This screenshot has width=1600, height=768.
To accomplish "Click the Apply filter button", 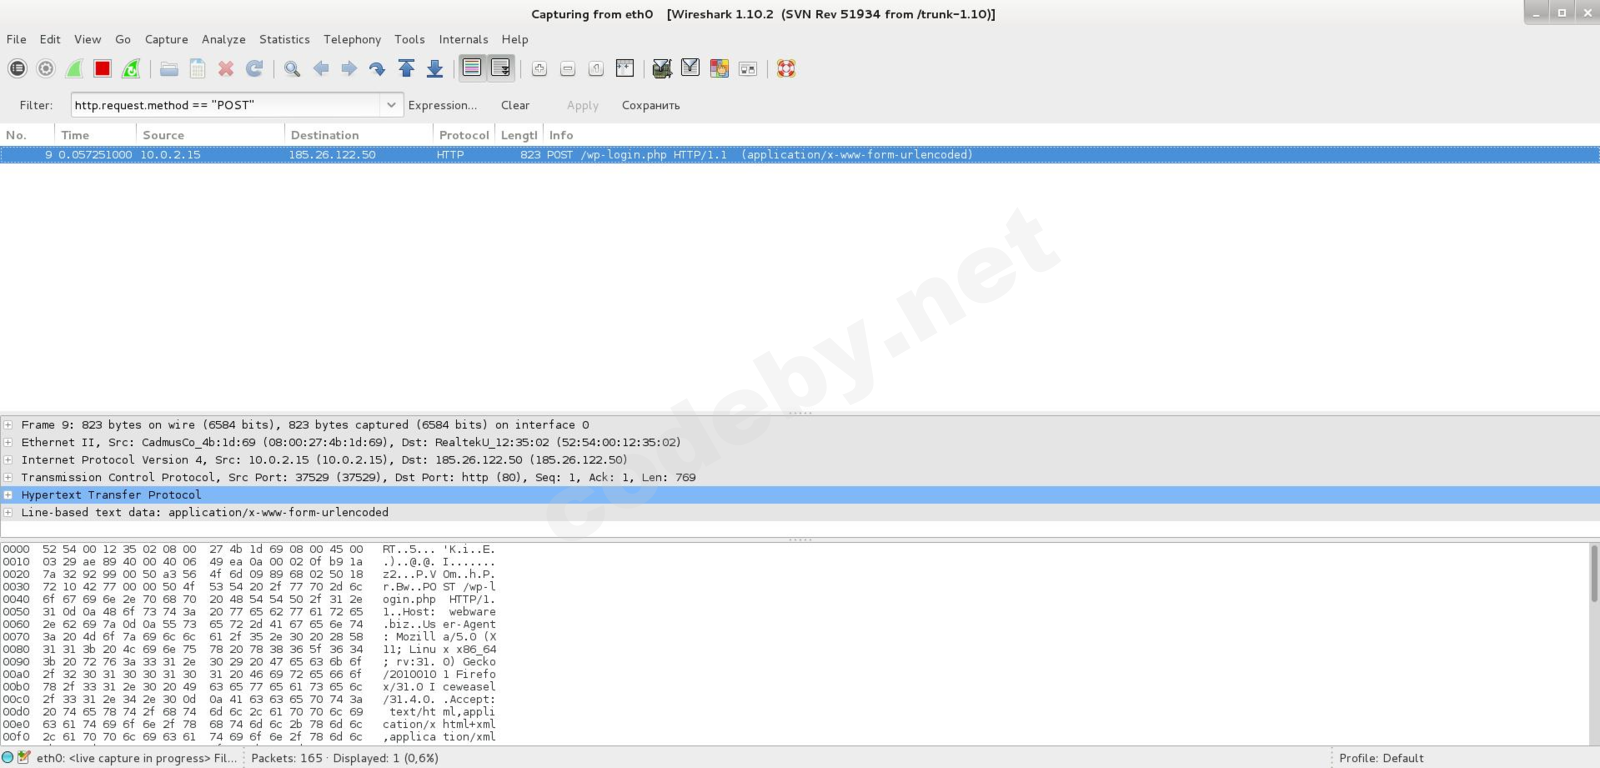I will click(582, 105).
